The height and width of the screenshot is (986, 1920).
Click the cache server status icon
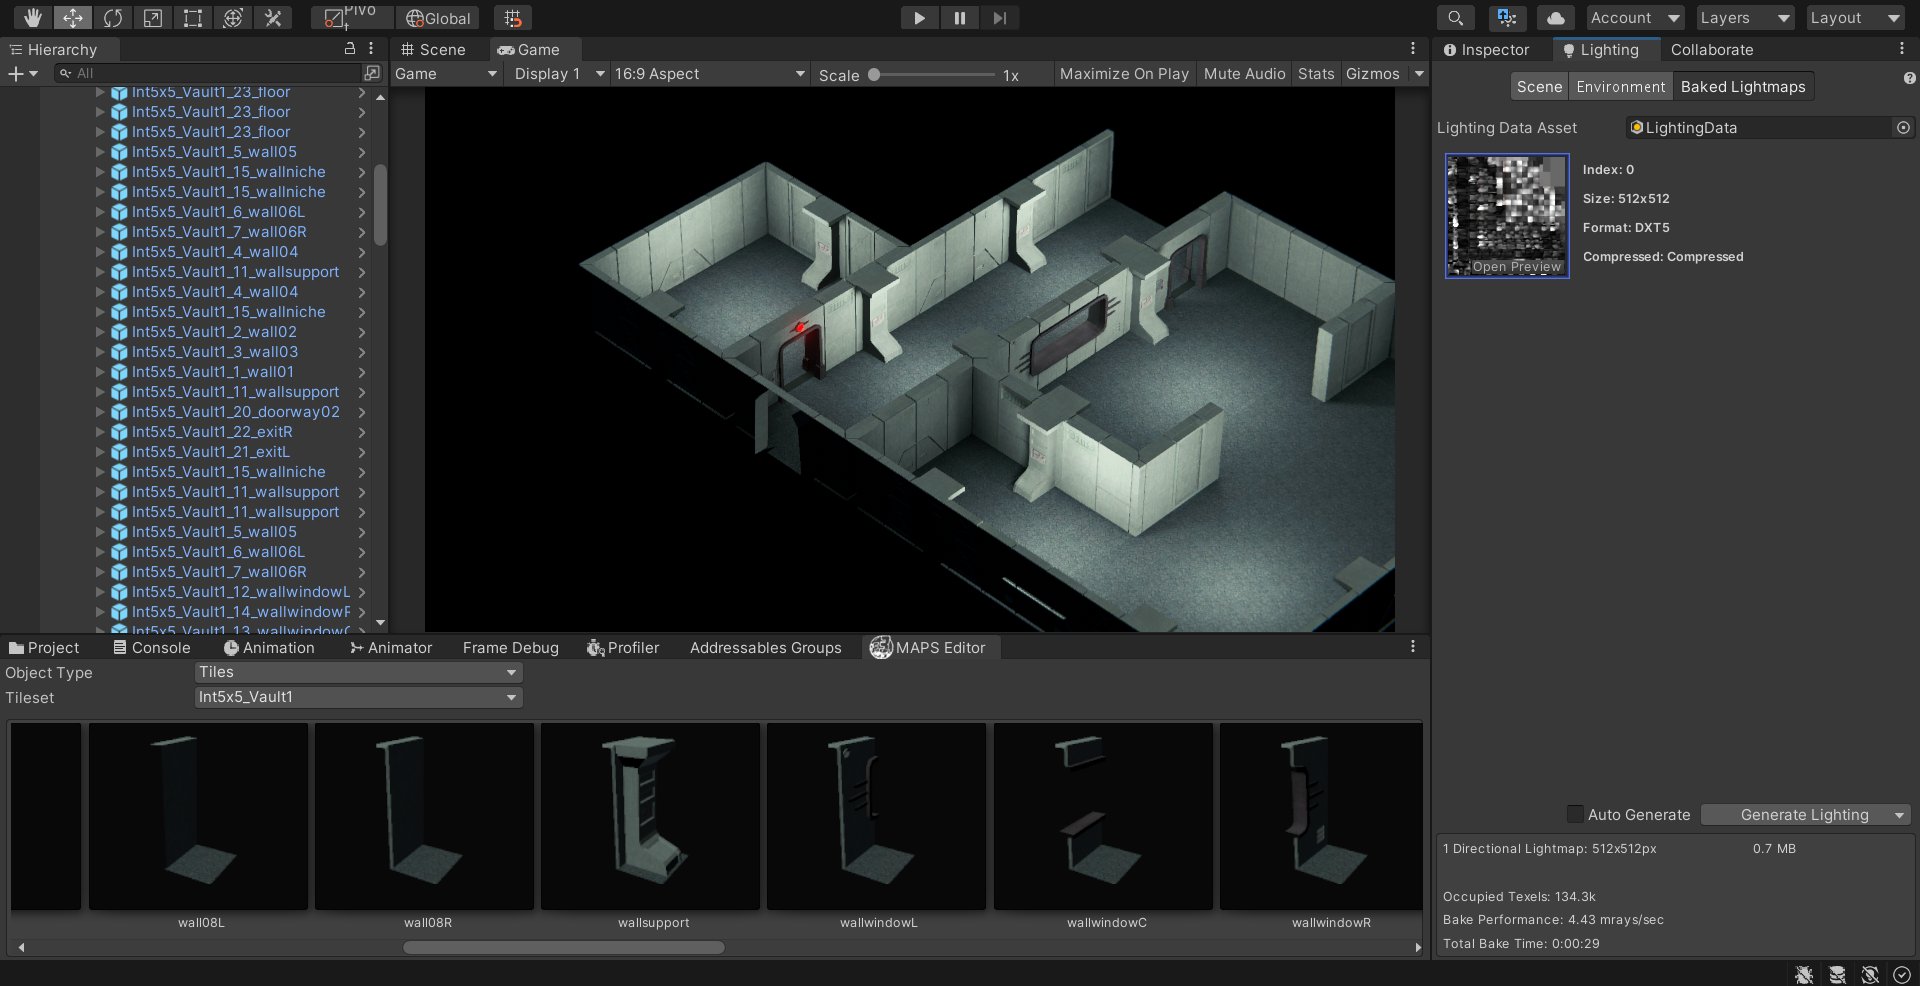click(x=1837, y=974)
